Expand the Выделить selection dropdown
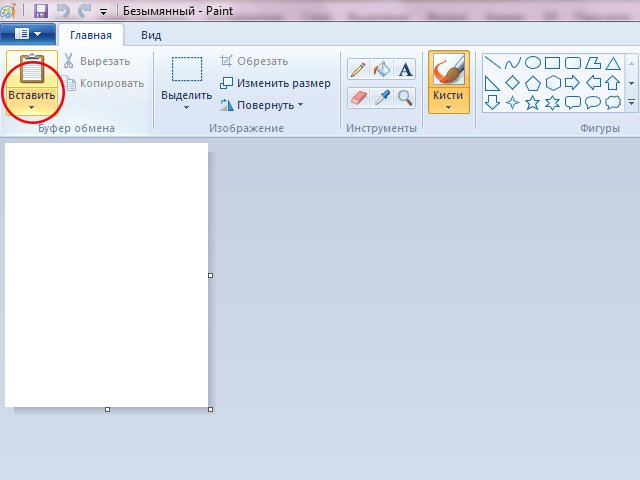This screenshot has height=480, width=640. 186,107
